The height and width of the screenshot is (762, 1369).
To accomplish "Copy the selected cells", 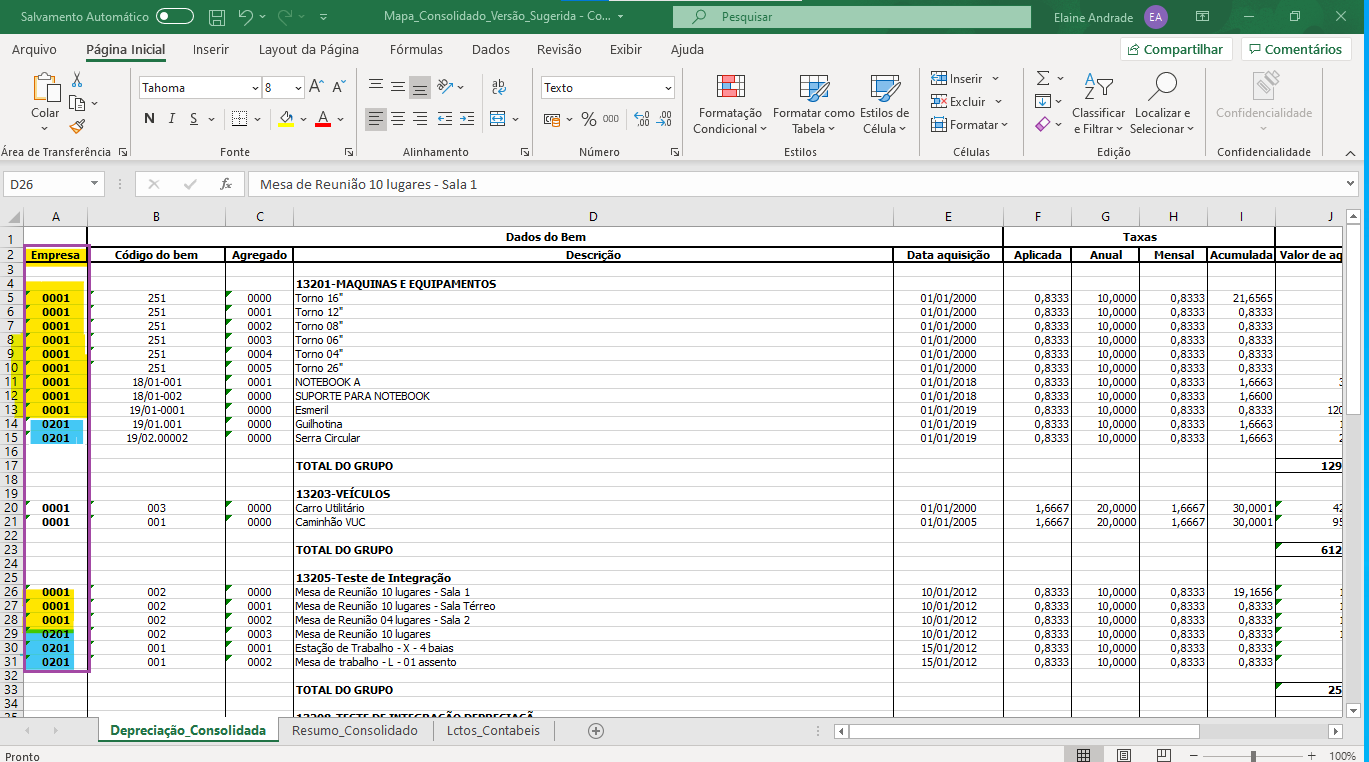I will click(x=77, y=103).
